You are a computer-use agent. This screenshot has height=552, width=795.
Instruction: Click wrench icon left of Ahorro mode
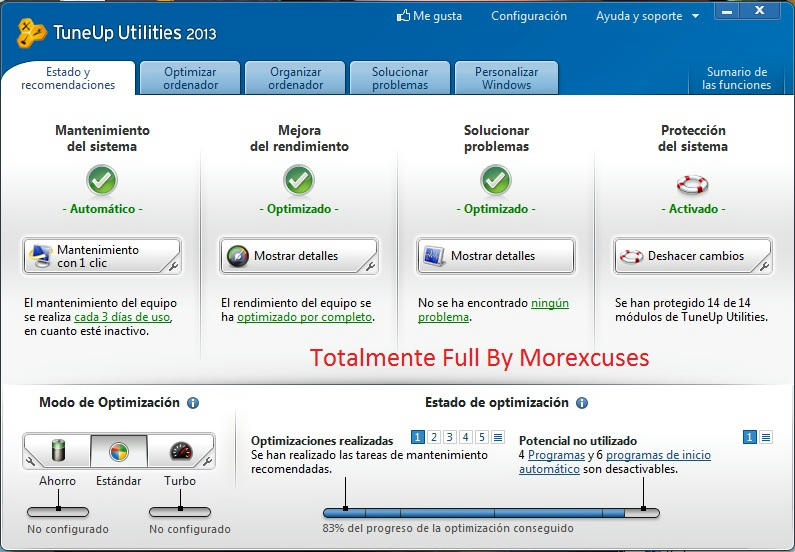pyautogui.click(x=30, y=461)
